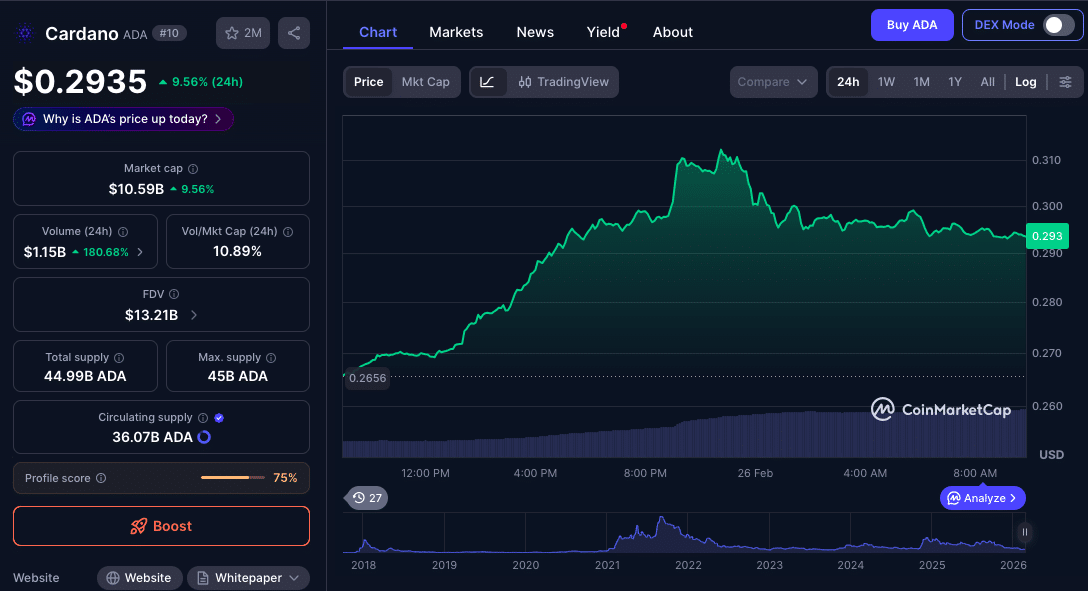Viewport: 1088px width, 591px height.
Task: Open FDV info icon
Action: pyautogui.click(x=174, y=294)
